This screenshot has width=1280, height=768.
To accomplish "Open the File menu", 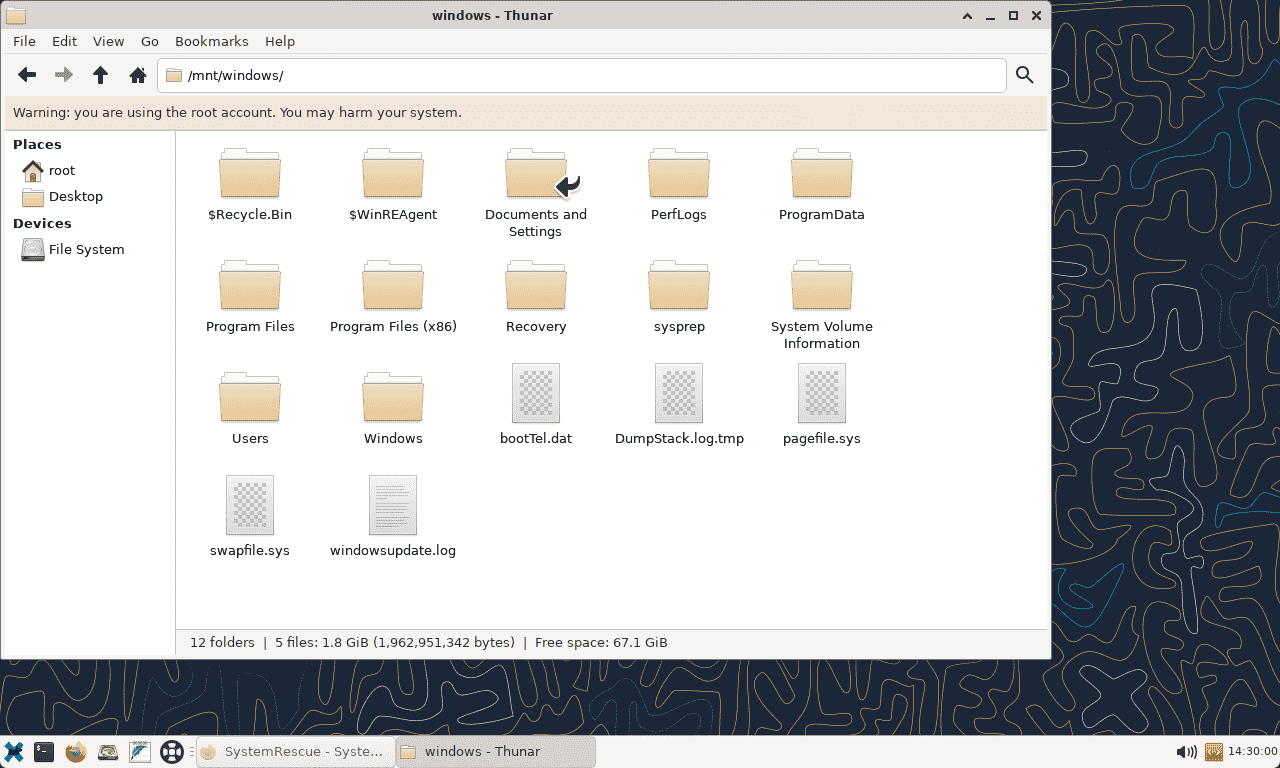I will coord(24,41).
